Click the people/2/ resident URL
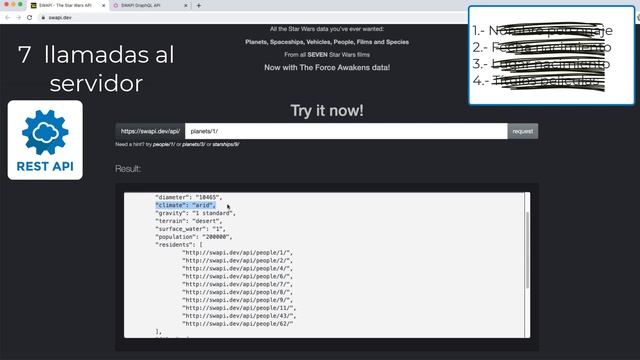640x360 pixels. click(237, 260)
